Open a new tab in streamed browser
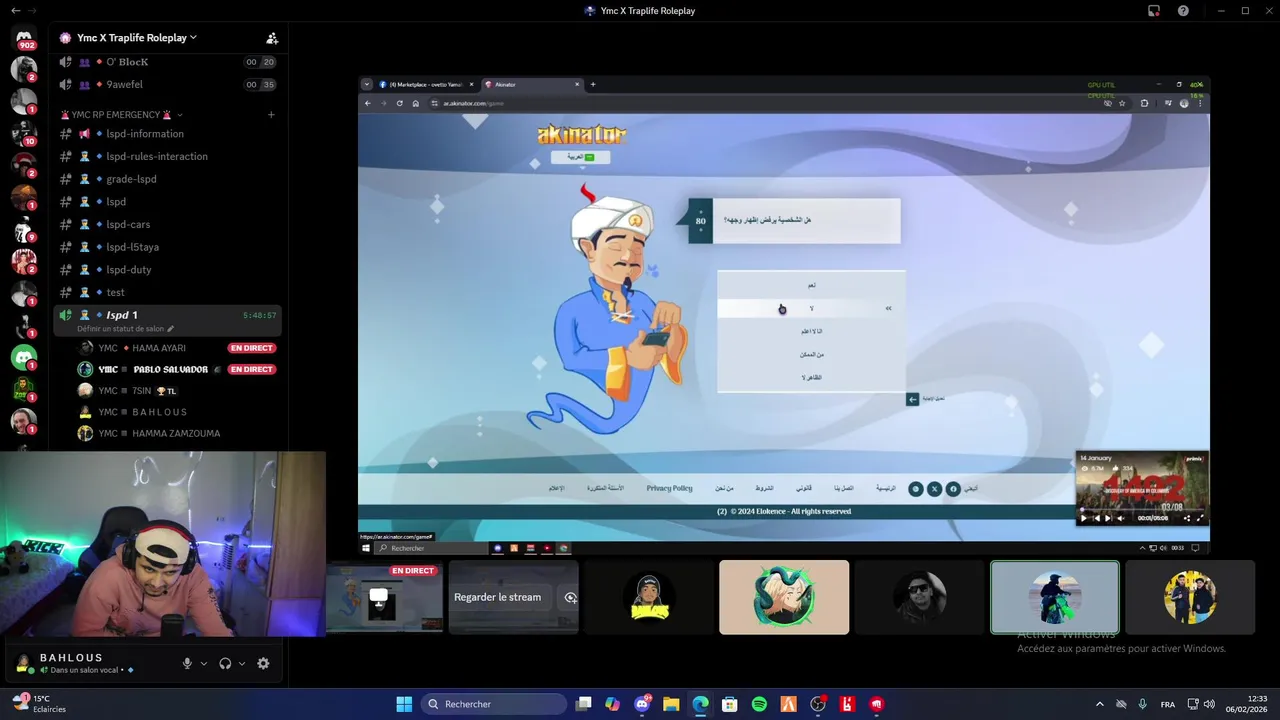 592,85
